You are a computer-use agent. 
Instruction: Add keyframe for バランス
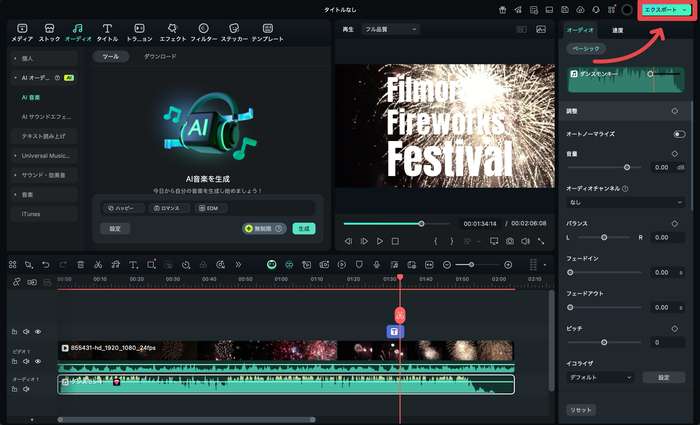tap(675, 224)
